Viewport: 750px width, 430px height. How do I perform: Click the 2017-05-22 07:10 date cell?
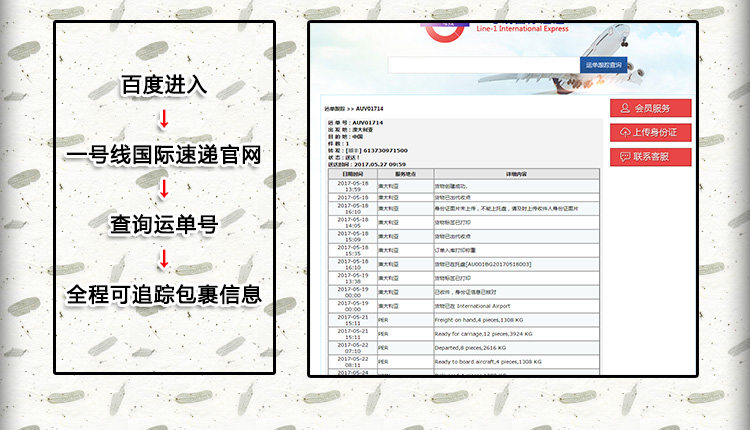[353, 348]
